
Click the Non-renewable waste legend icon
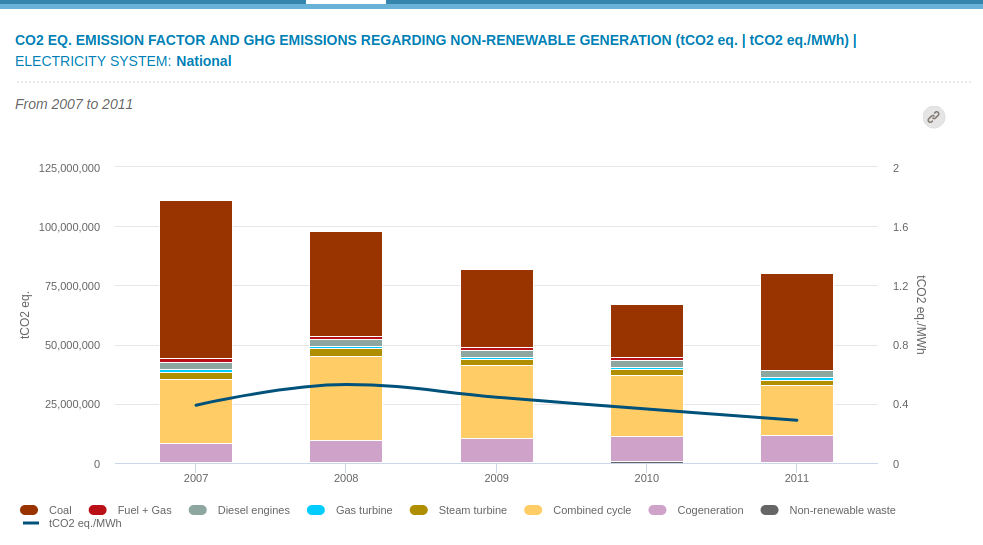769,510
